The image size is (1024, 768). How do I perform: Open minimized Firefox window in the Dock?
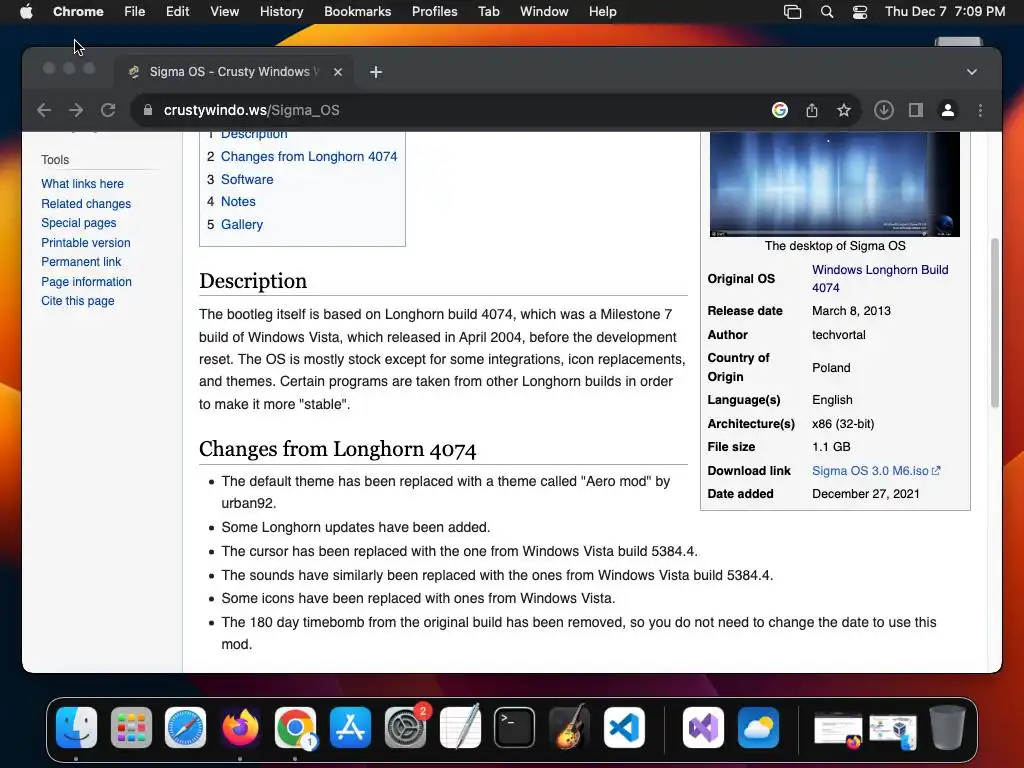tap(838, 731)
